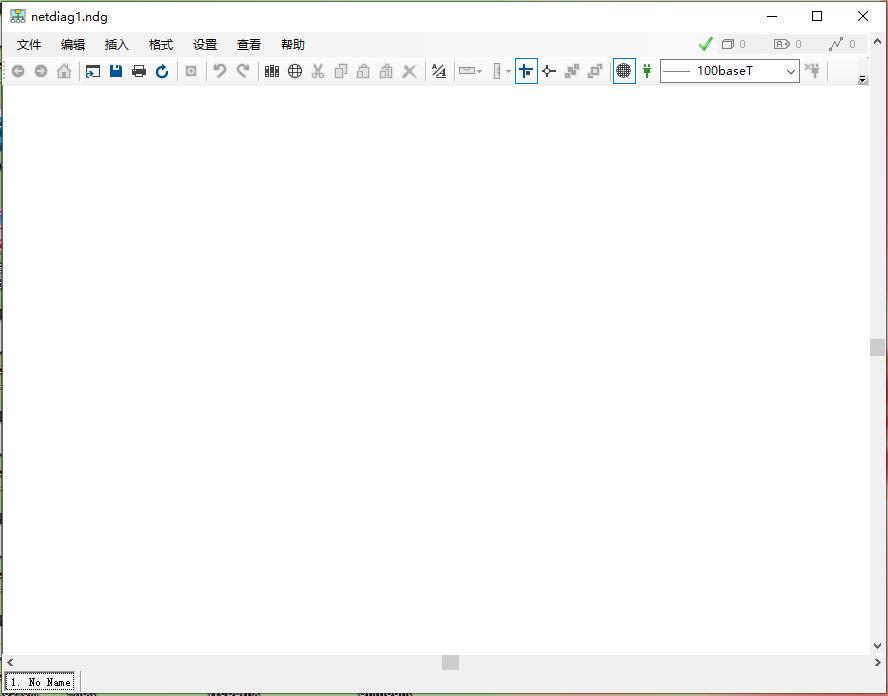The image size is (888, 696).
Task: Redo the last undone action
Action: click(x=243, y=71)
